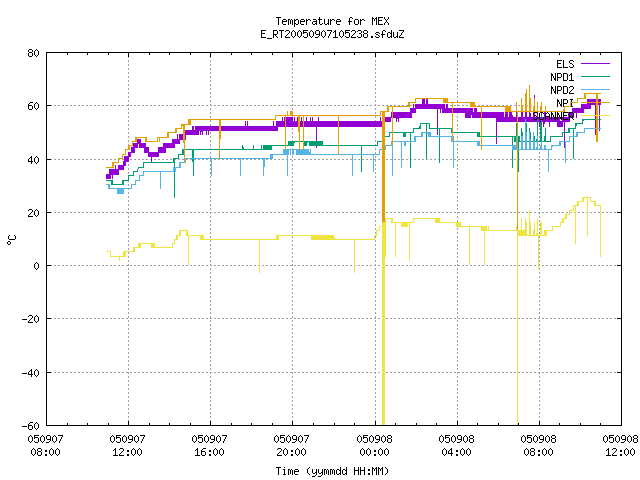Click the y-axis tick label -40
The width and height of the screenshot is (640, 480).
(31, 373)
